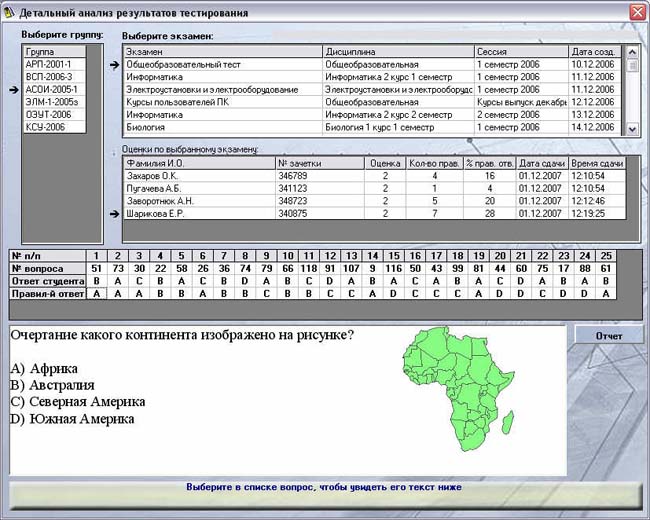
Task: Select group ЭЛМ-1-2005з
Action: (55, 102)
